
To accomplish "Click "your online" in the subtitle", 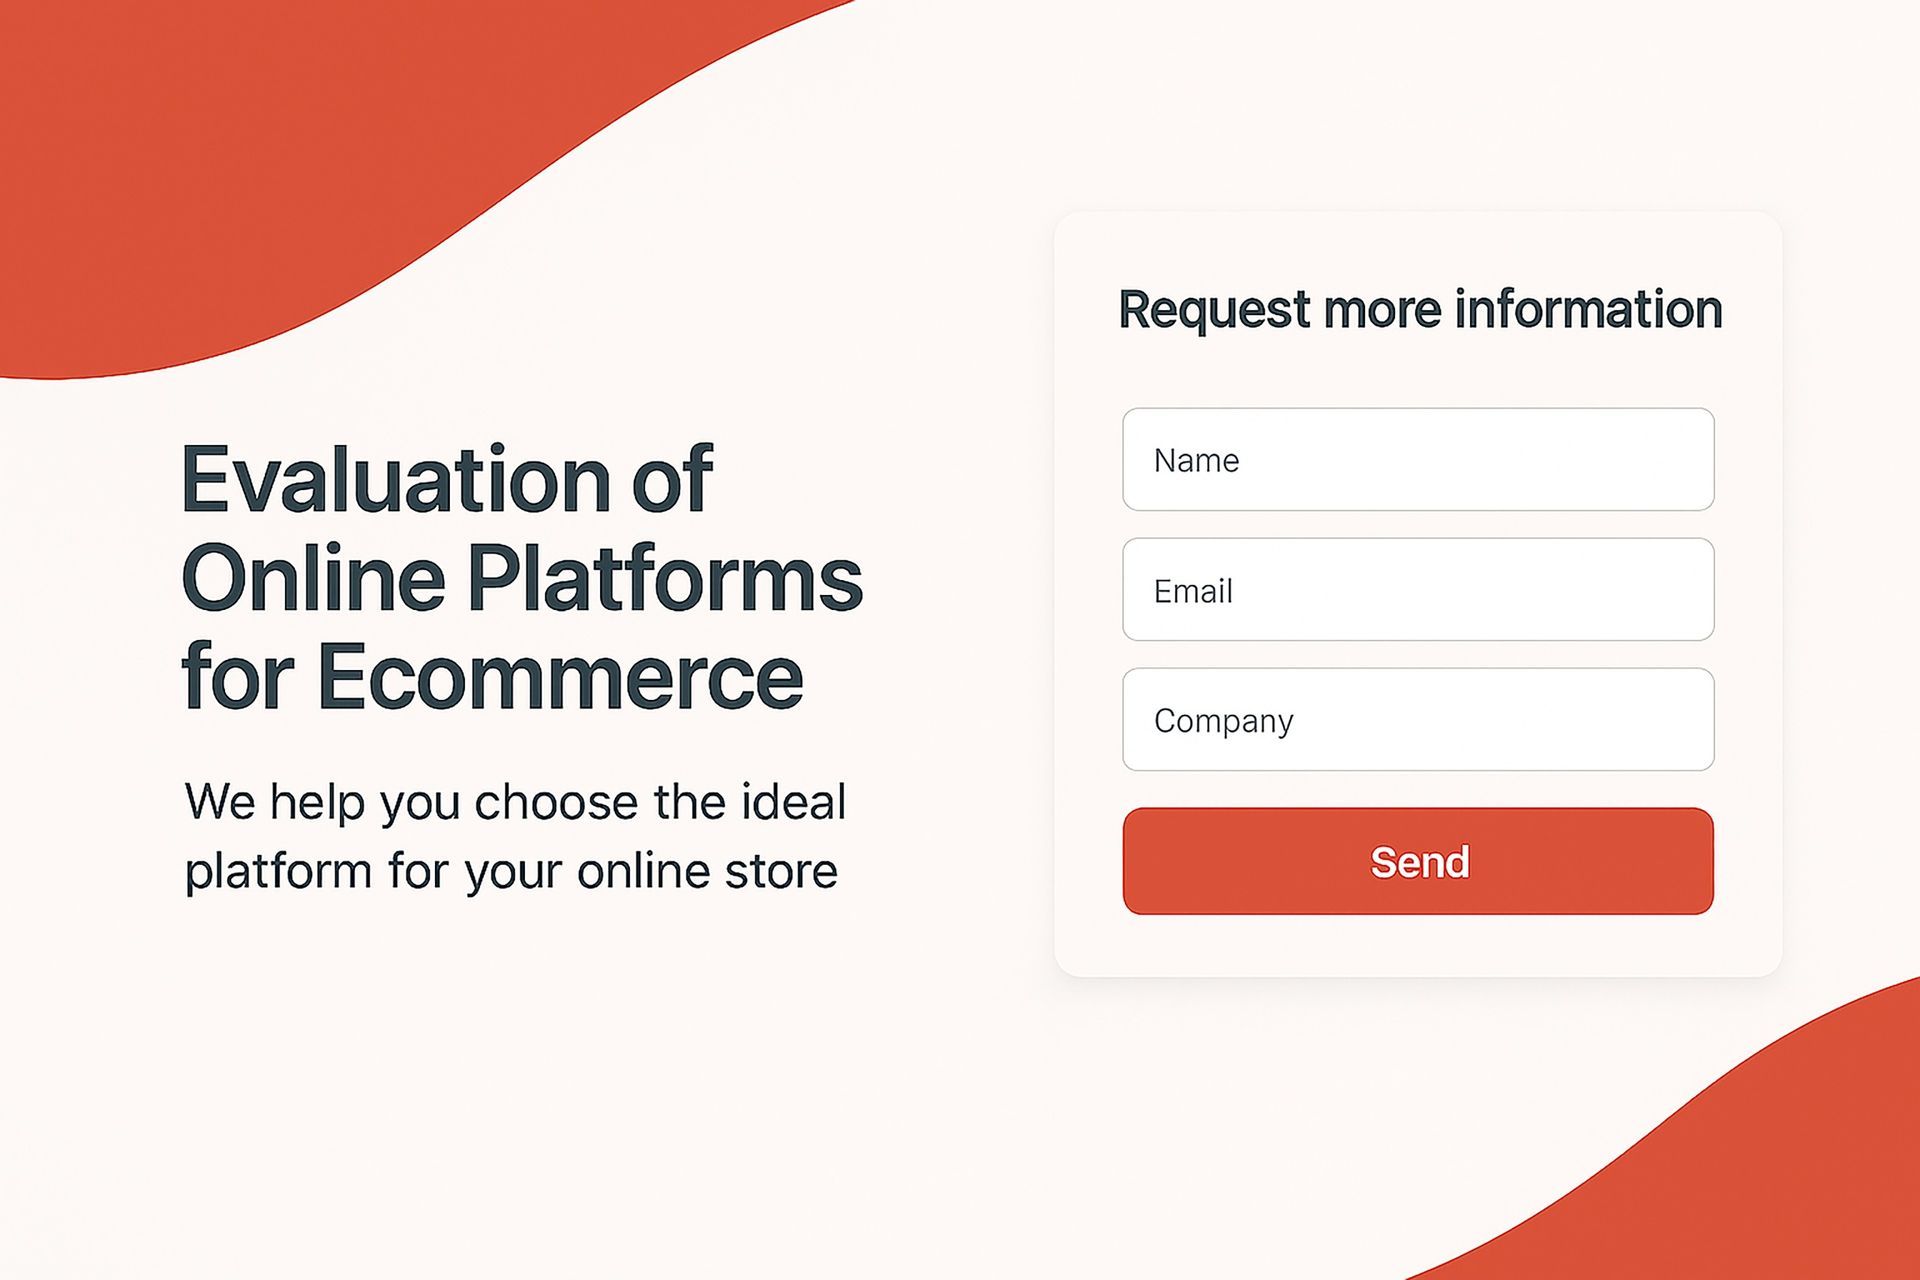I will pos(588,871).
